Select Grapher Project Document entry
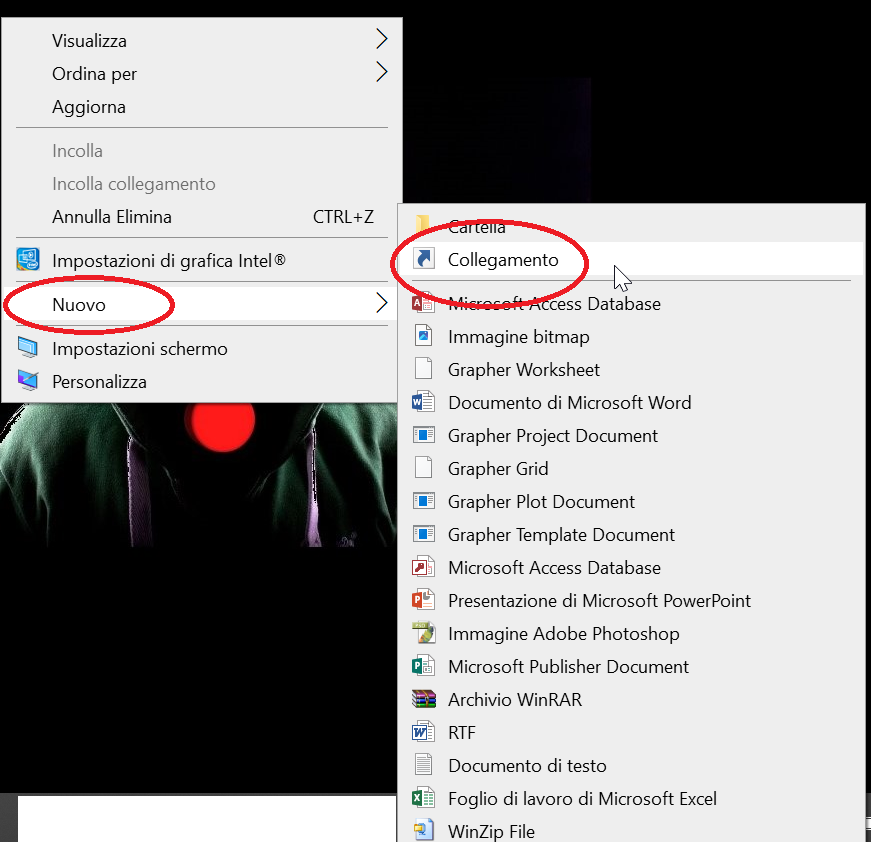The image size is (871, 842). coord(632,435)
